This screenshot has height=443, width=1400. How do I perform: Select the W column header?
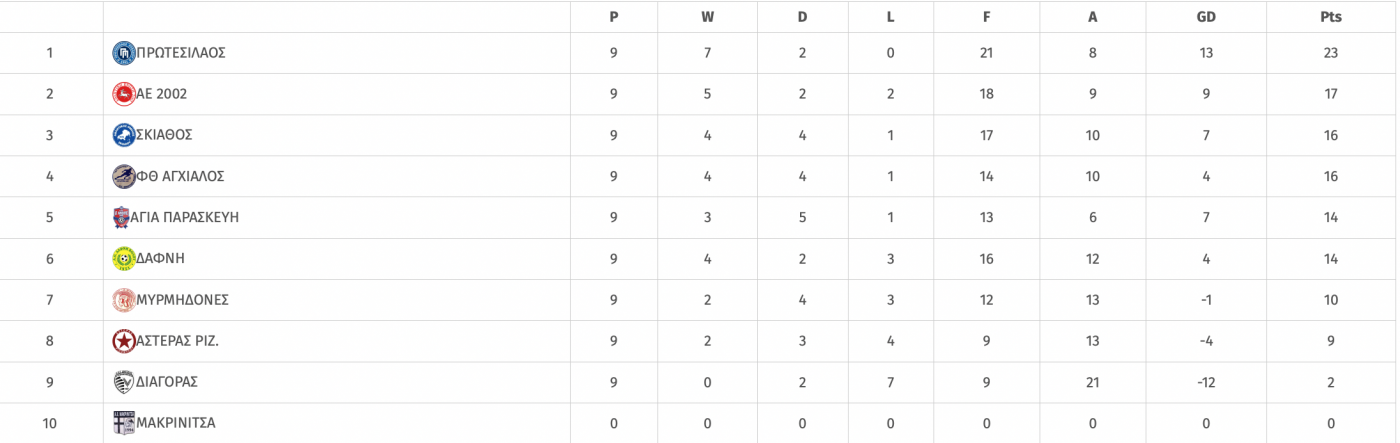coord(707,17)
